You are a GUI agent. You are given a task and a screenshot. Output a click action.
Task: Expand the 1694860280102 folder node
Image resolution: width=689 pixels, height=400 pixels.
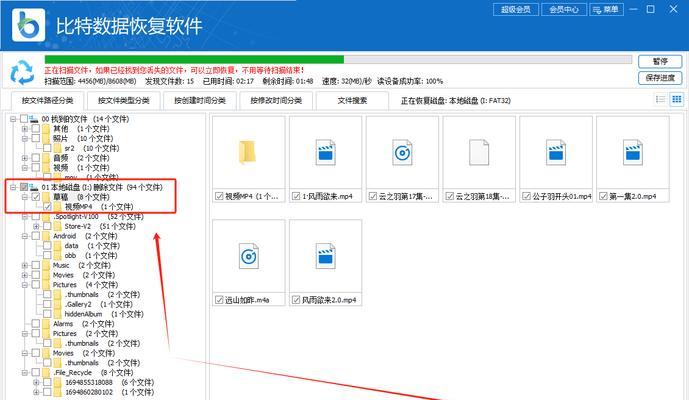click(36, 392)
